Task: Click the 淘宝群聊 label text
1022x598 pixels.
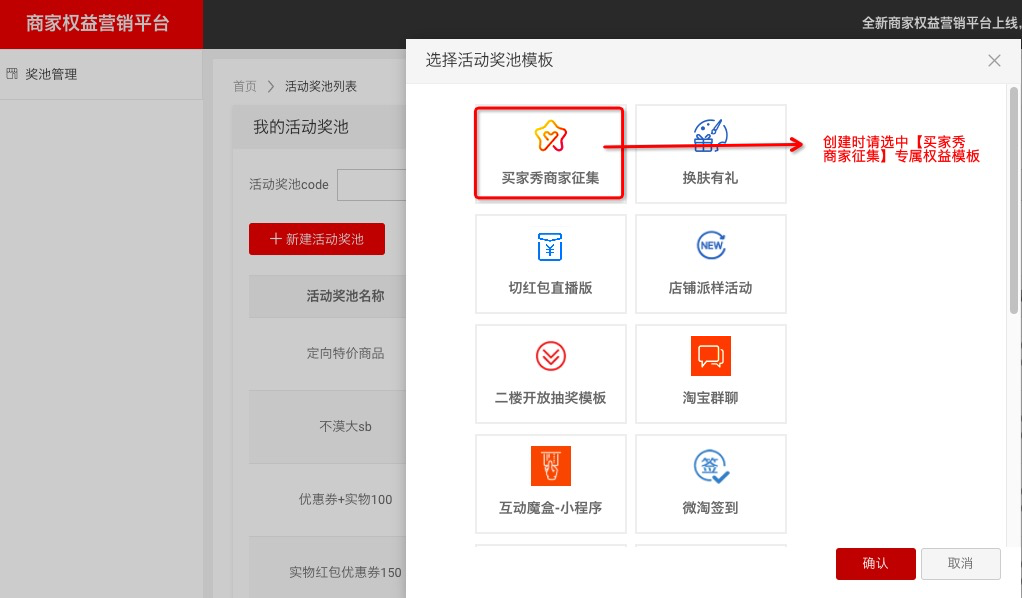Action: point(710,398)
